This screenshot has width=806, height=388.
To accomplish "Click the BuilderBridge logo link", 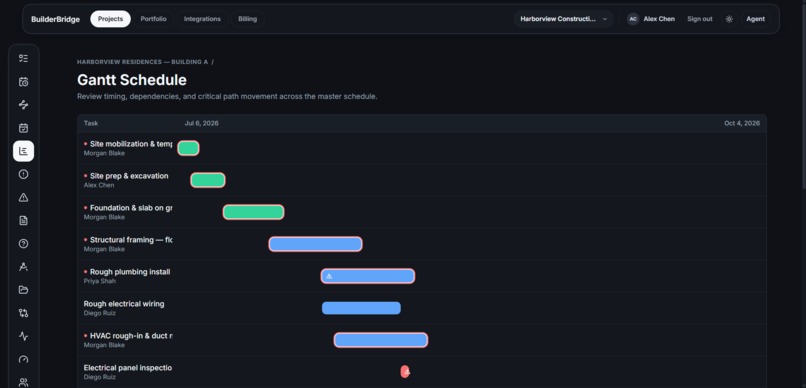I will click(x=56, y=19).
